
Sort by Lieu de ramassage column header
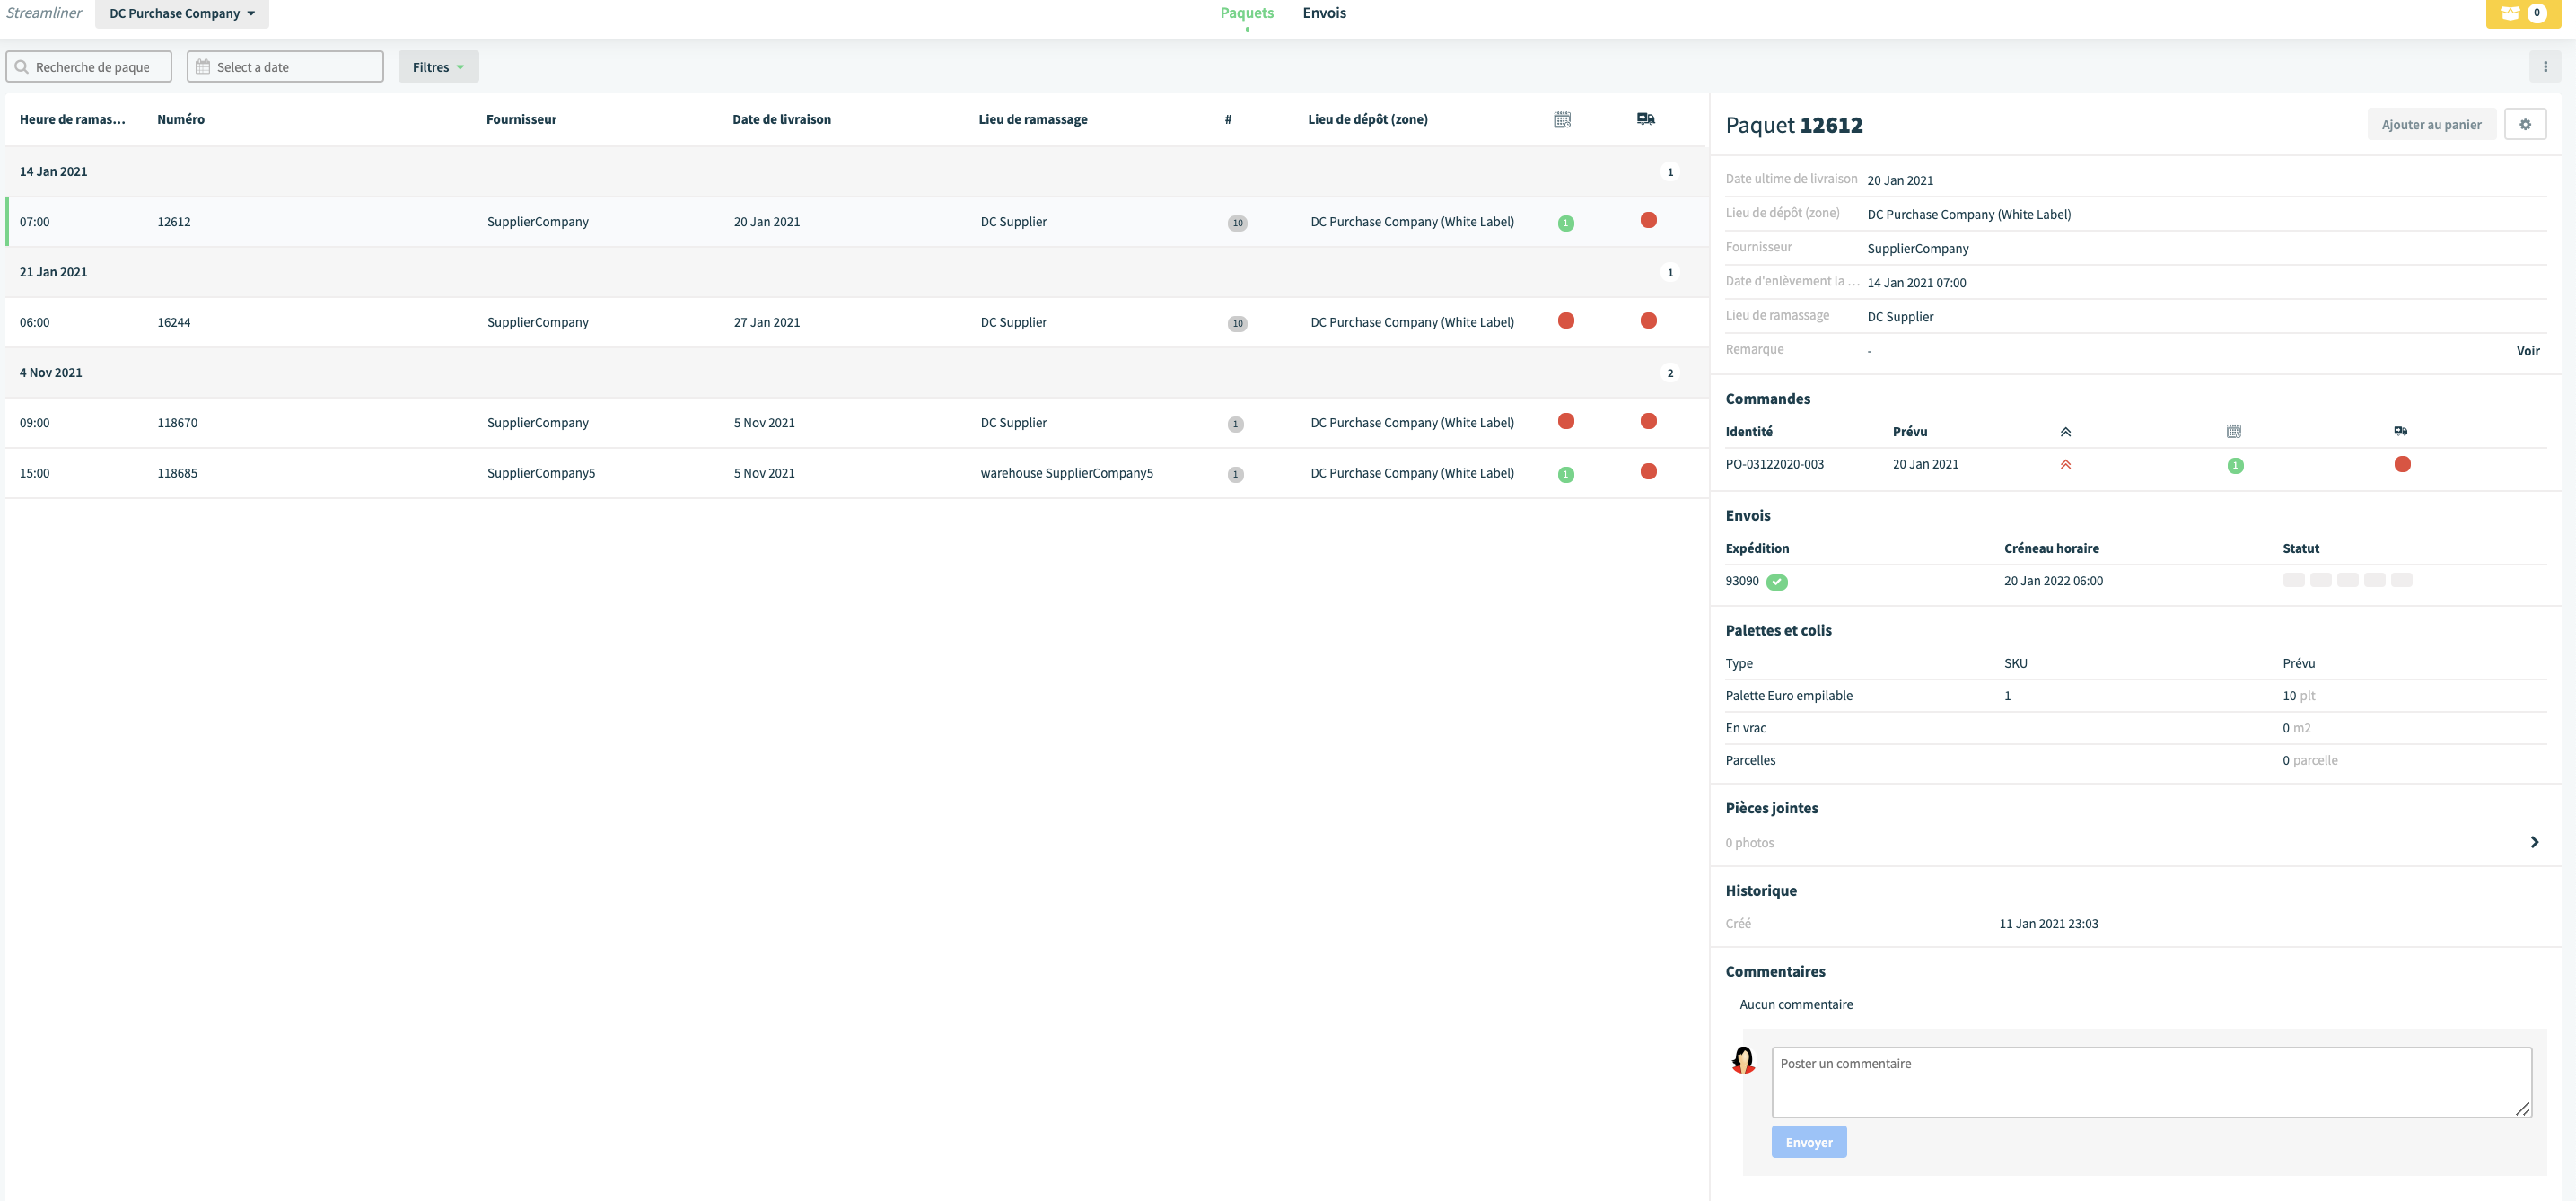tap(1032, 119)
